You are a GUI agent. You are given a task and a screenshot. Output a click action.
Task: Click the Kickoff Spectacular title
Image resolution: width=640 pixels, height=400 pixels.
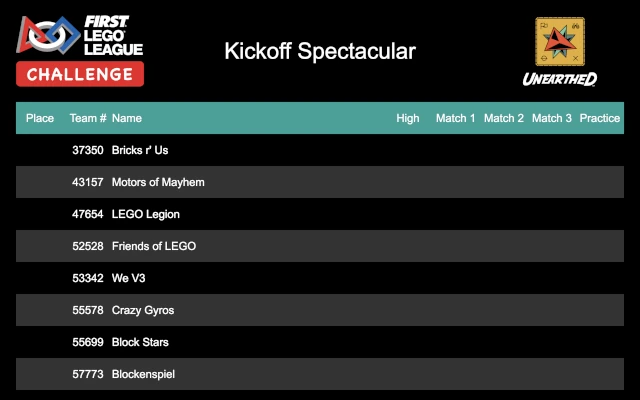(x=320, y=51)
